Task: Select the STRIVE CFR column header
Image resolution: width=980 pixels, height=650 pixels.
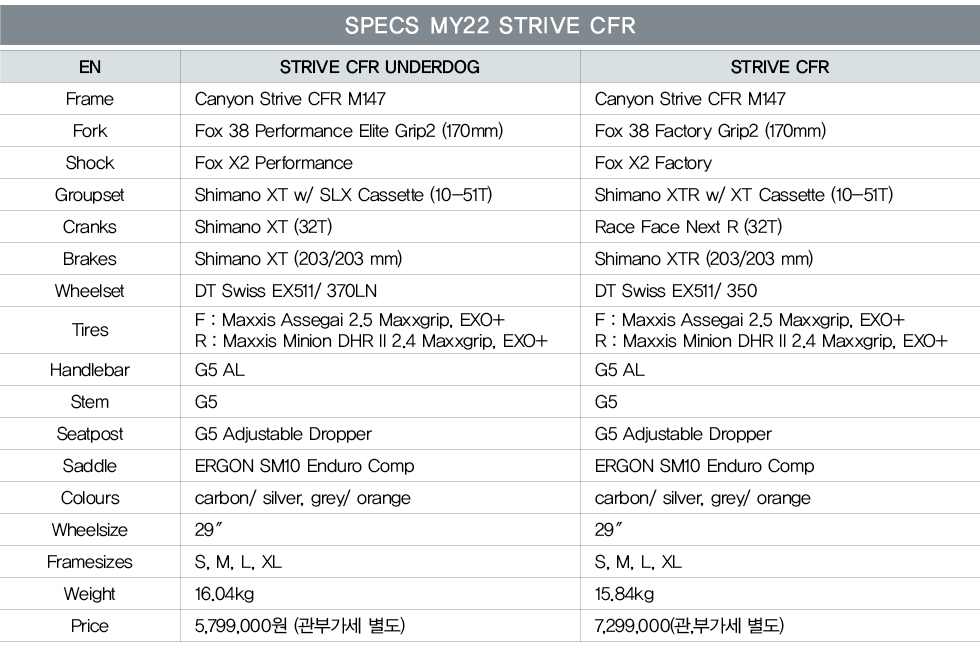Action: point(780,67)
